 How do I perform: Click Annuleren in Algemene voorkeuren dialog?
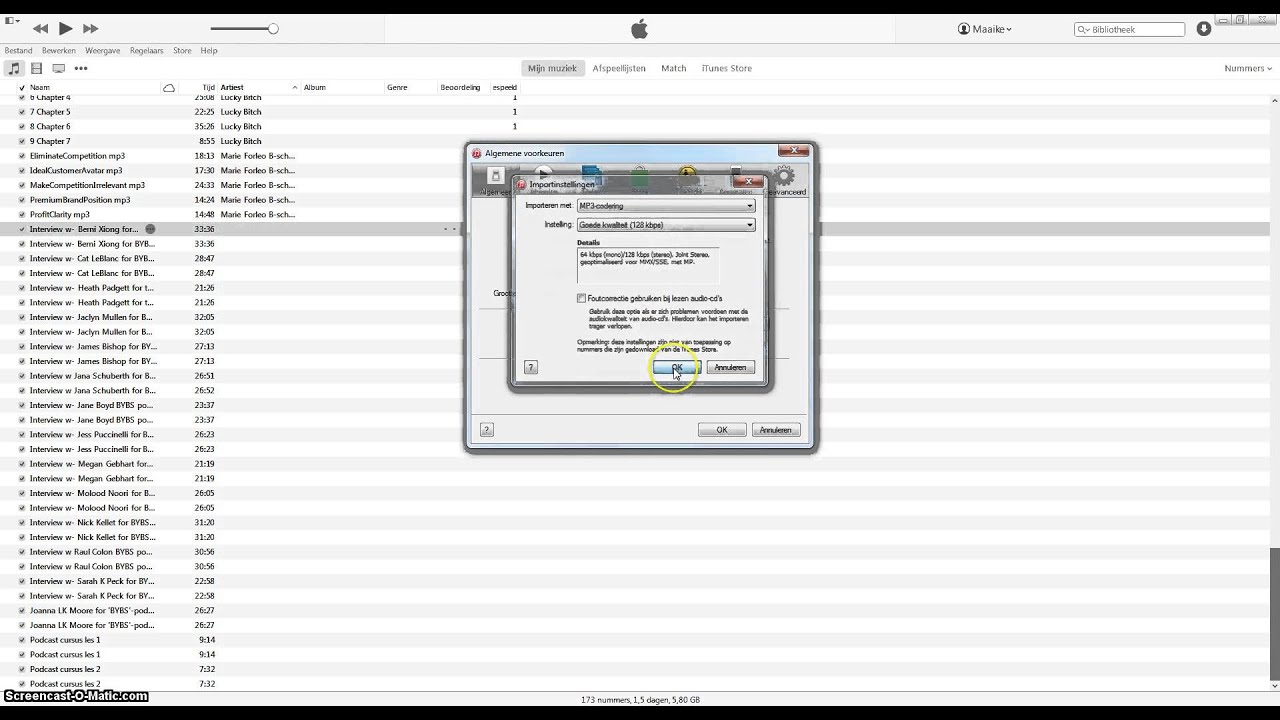click(x=776, y=430)
